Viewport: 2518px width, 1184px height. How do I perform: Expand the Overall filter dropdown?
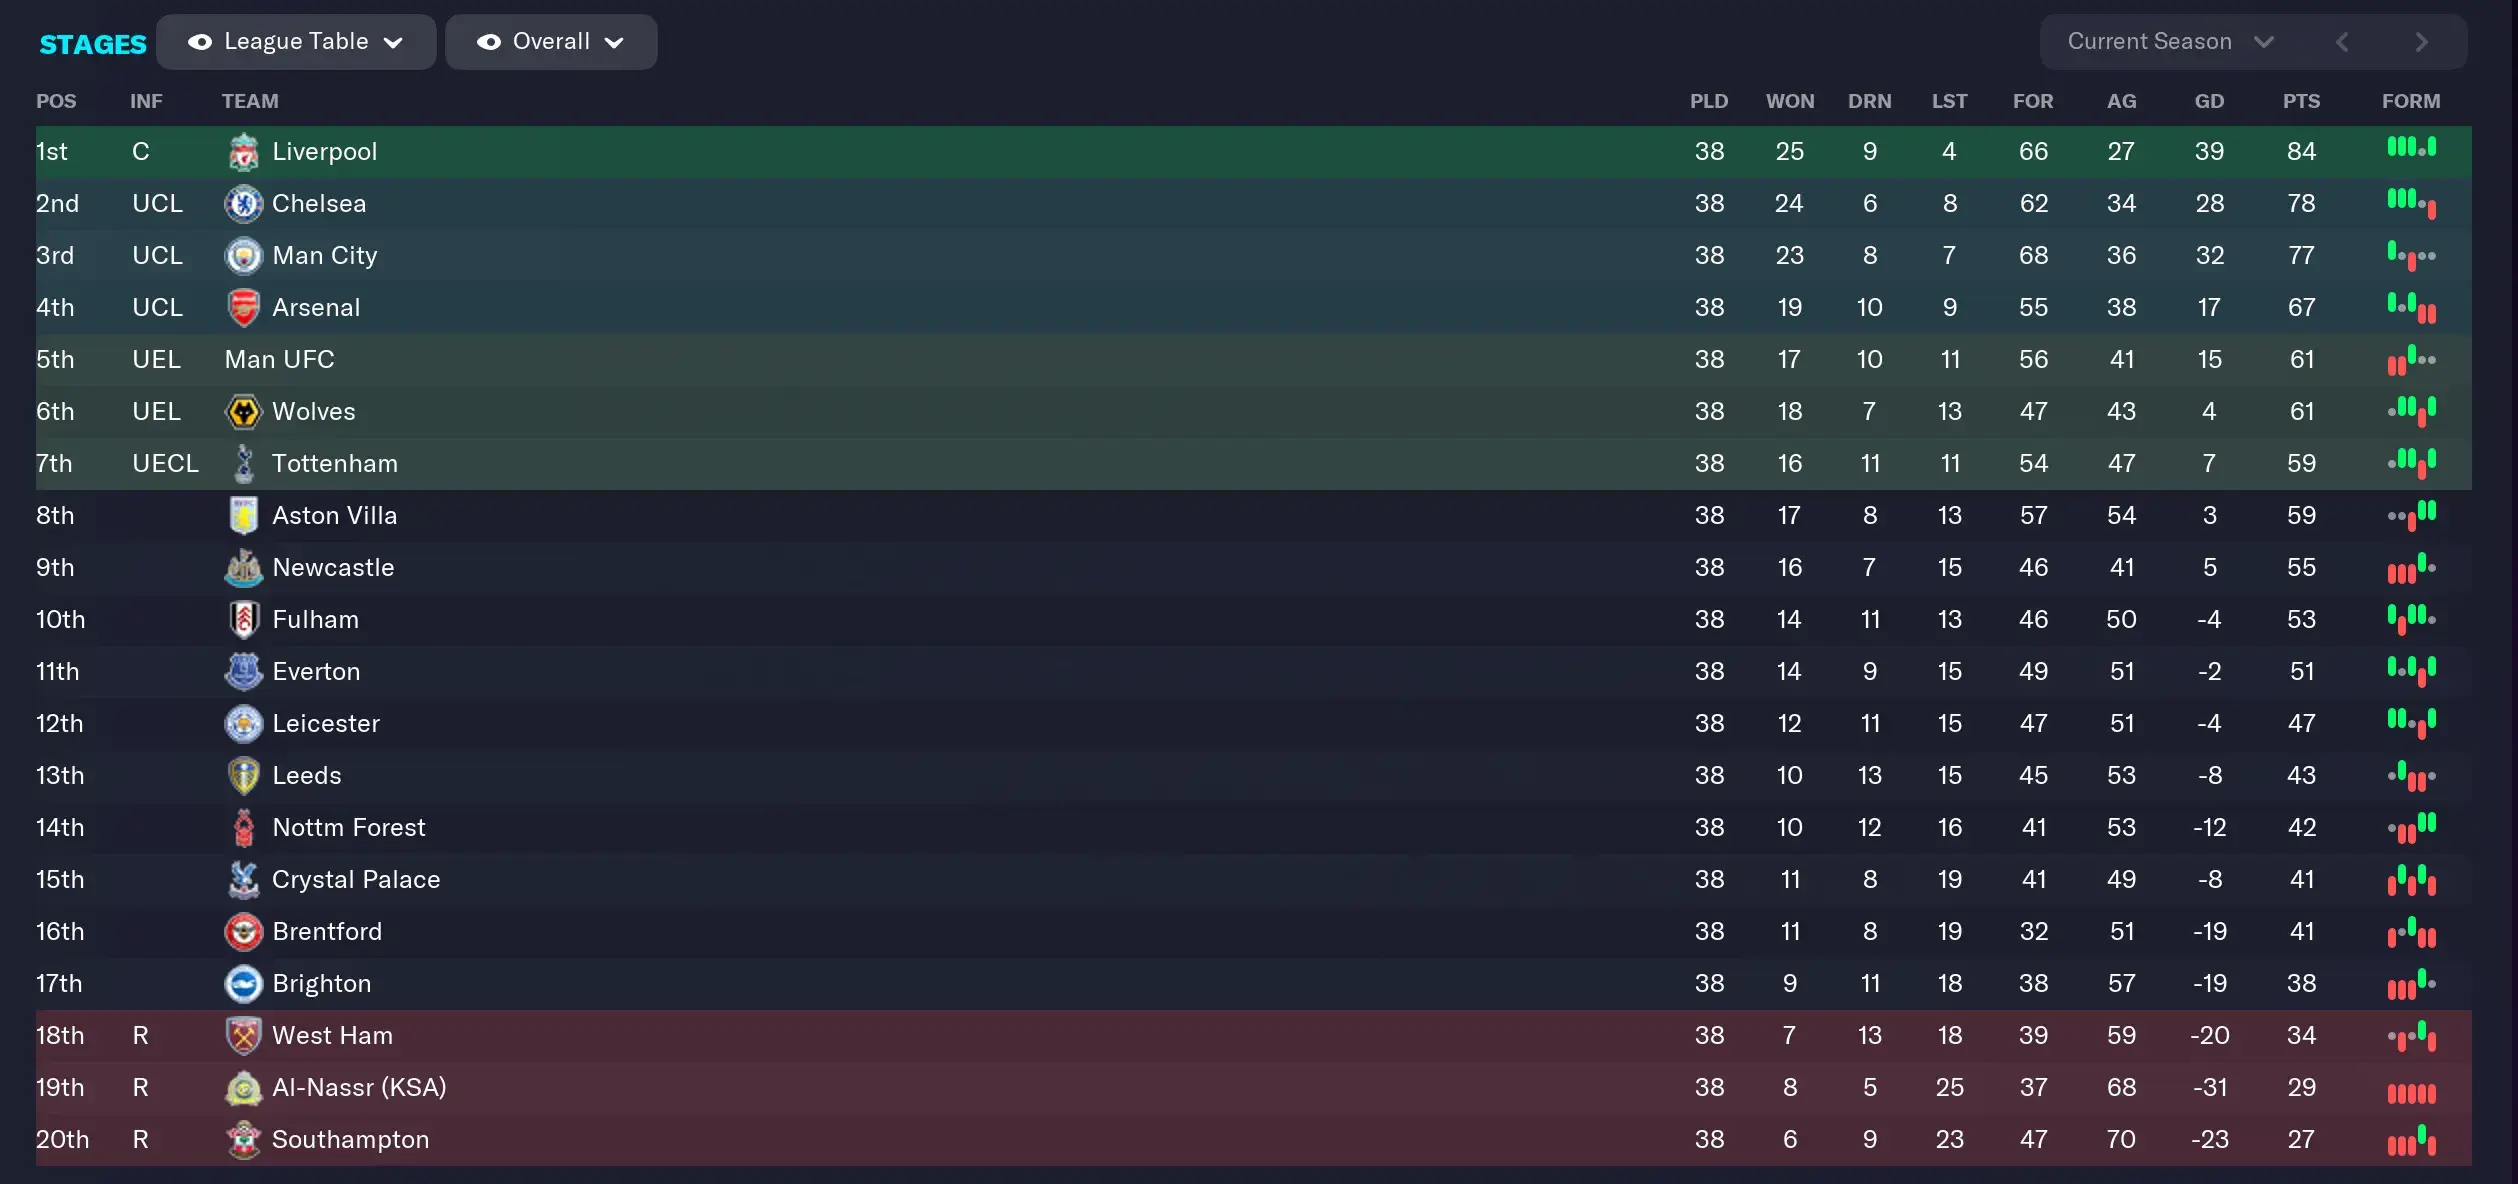click(551, 42)
